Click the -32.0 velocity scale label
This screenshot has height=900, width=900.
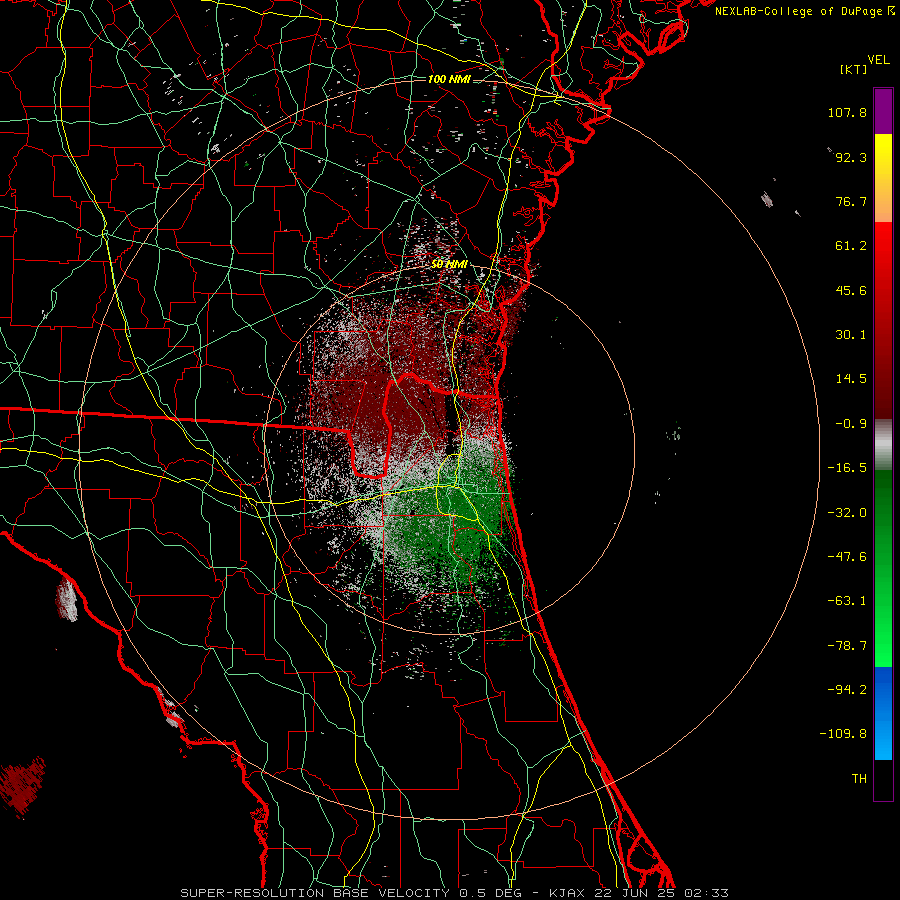(x=847, y=513)
